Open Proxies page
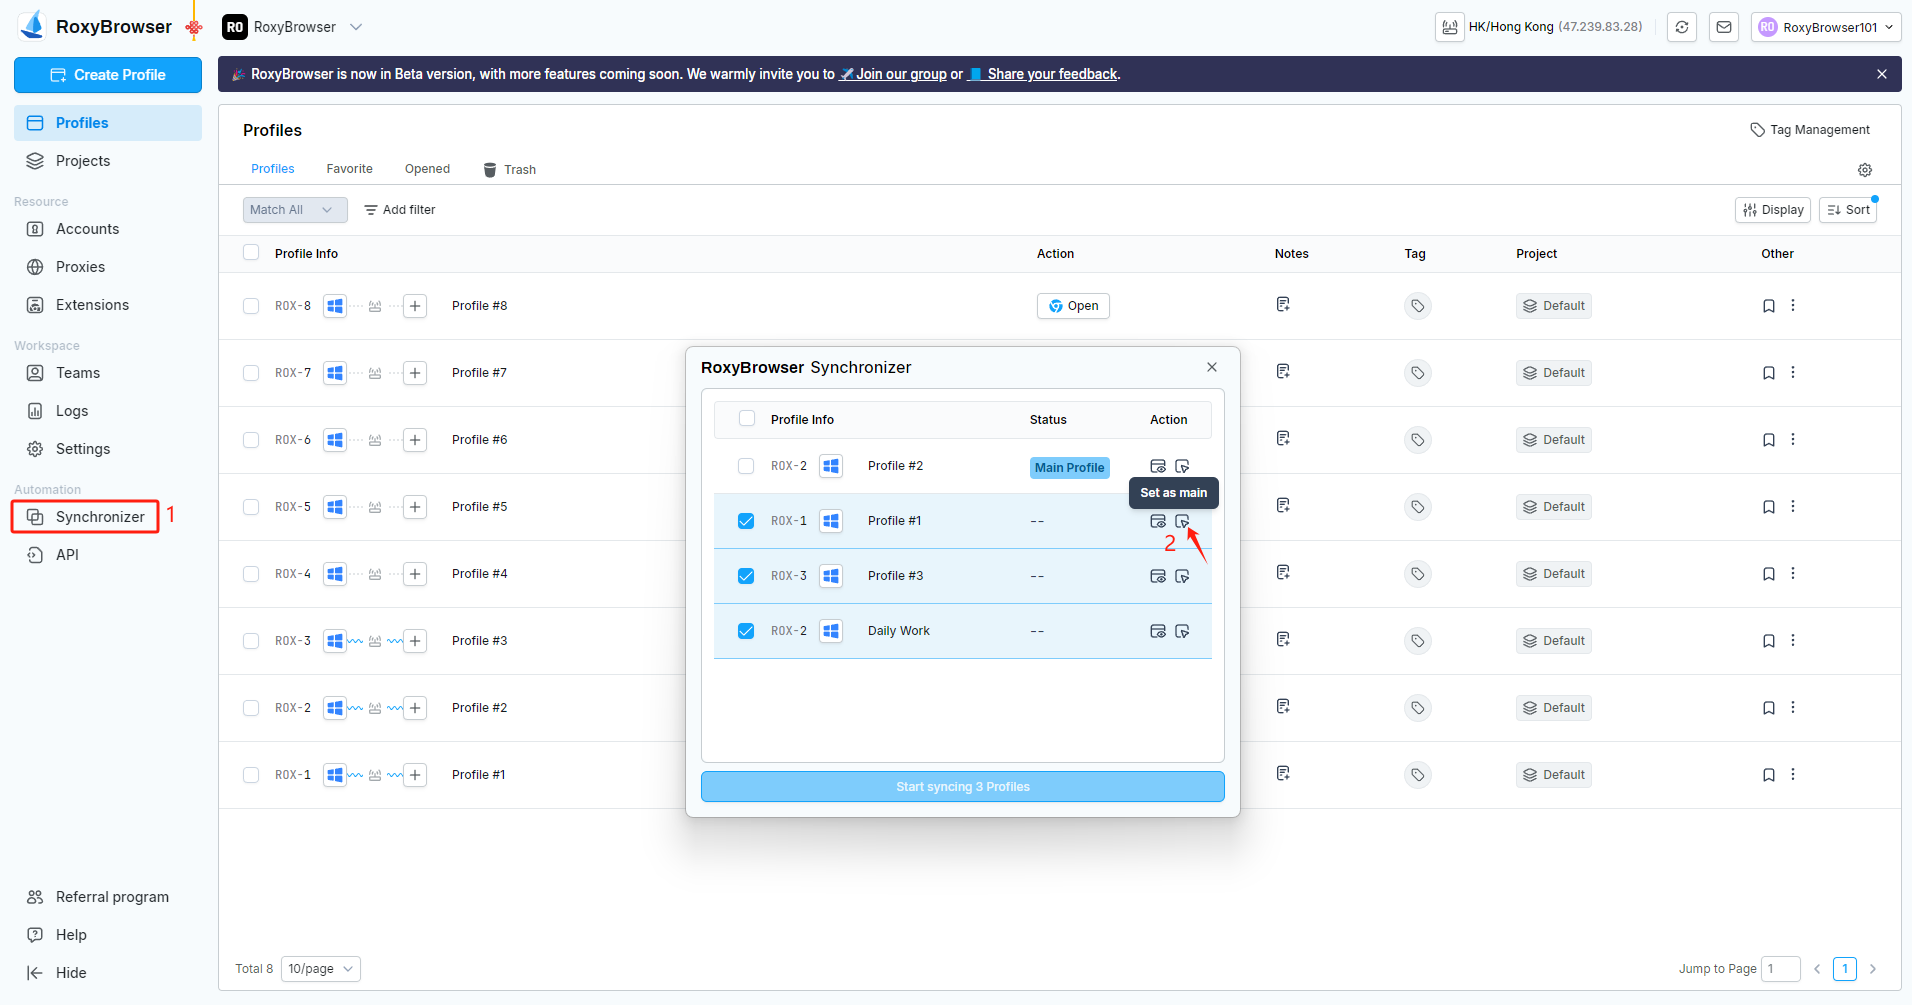The width and height of the screenshot is (1912, 1005). click(x=108, y=267)
